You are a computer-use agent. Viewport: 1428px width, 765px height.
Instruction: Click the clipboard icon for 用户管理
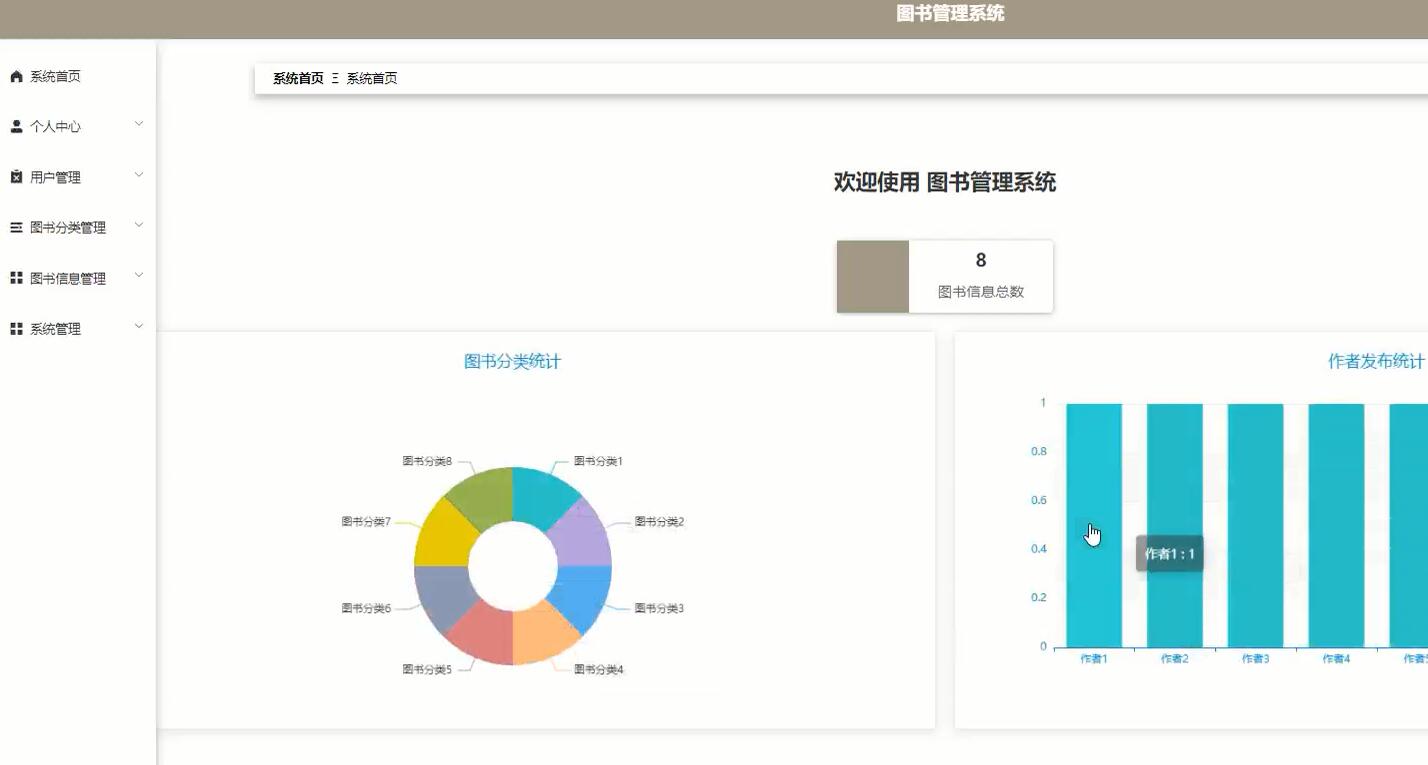pyautogui.click(x=16, y=177)
